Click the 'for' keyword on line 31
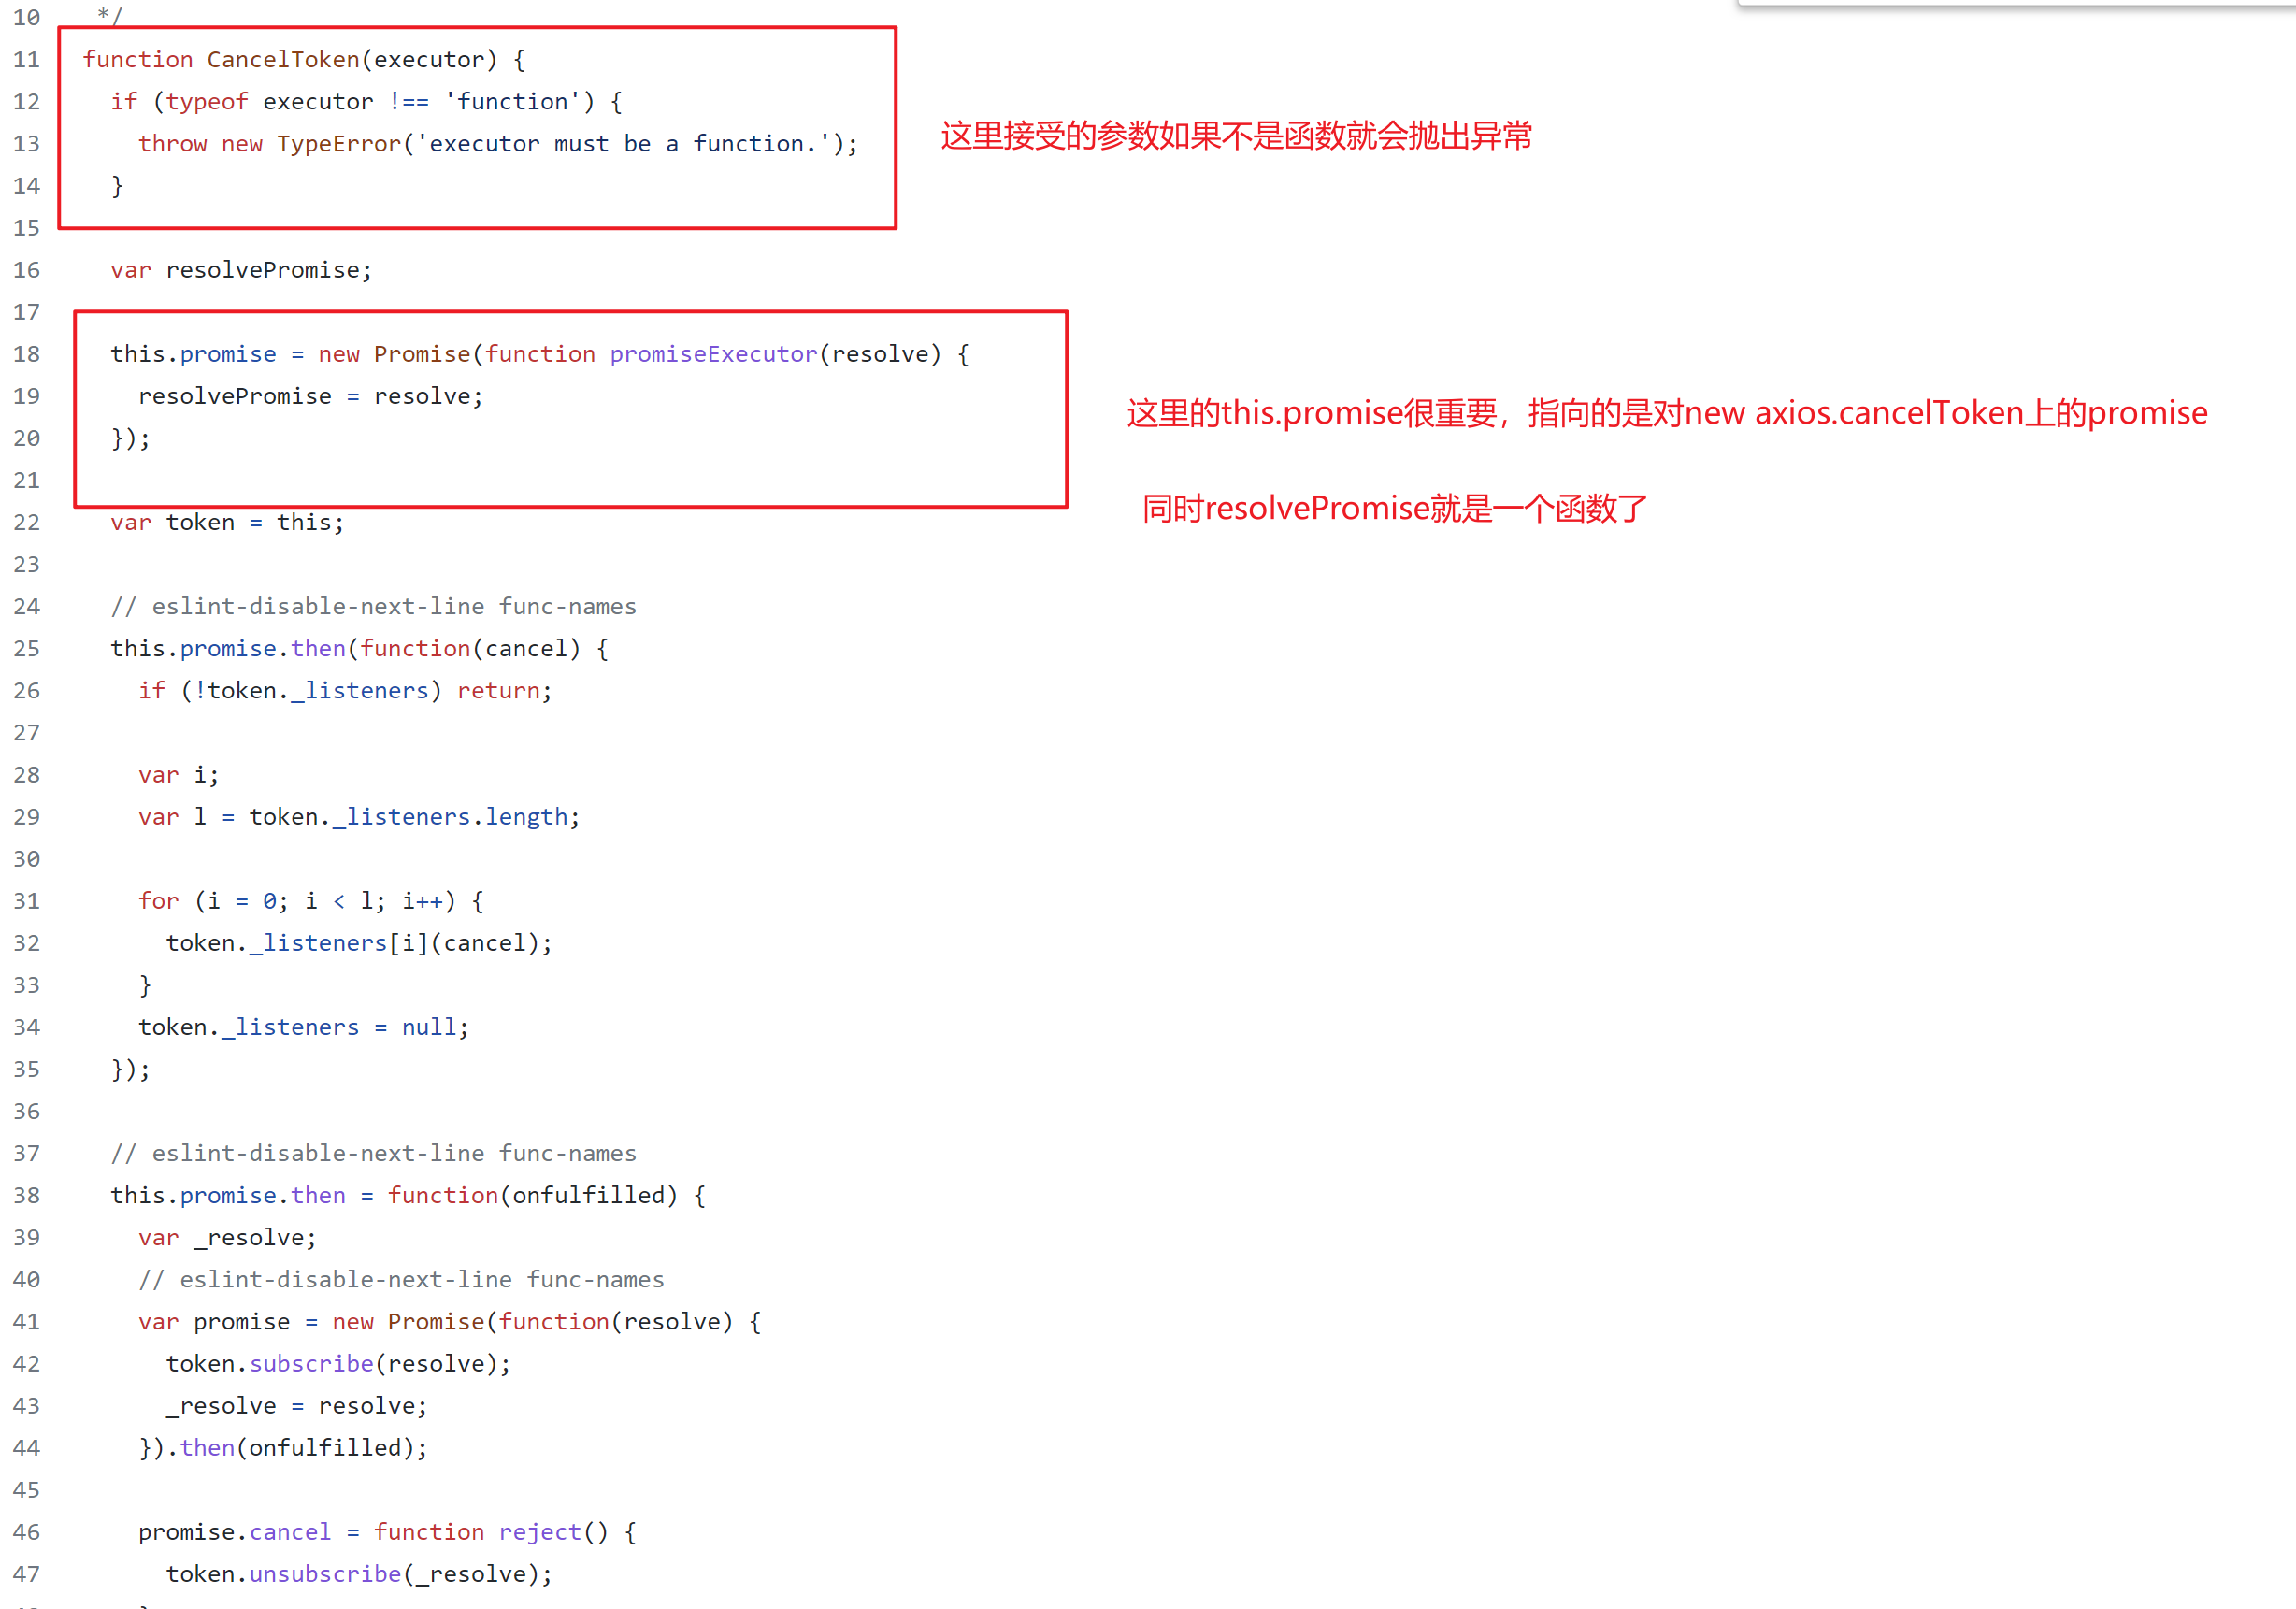The width and height of the screenshot is (2296, 1609). click(x=159, y=901)
